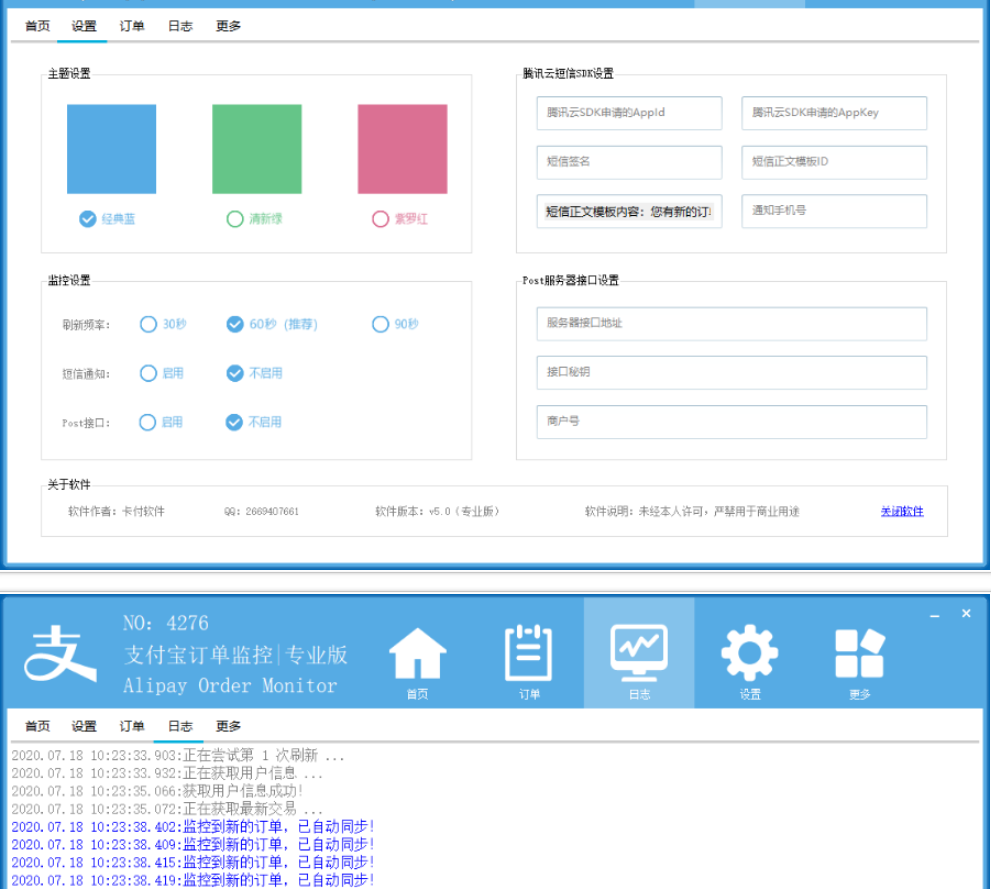The width and height of the screenshot is (991, 889).
Task: Select 紫罗红 theme radio button
Action: (x=400, y=219)
